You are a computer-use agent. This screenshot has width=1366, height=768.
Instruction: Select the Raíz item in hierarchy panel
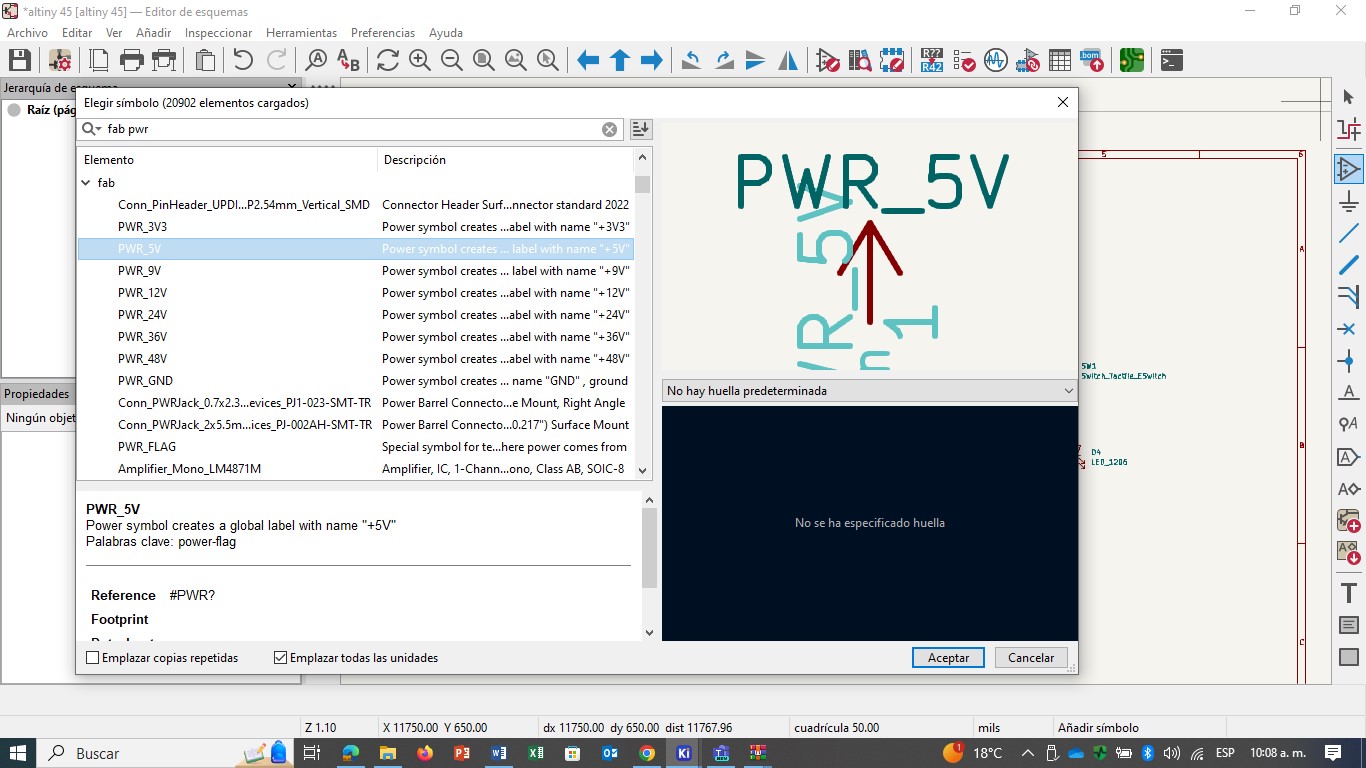[x=50, y=110]
